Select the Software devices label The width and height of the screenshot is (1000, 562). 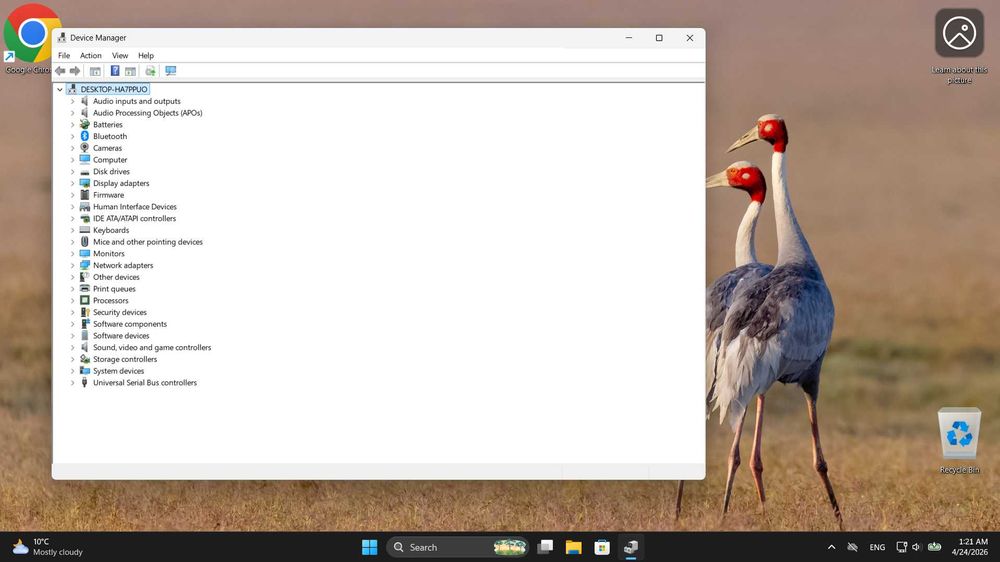coord(121,336)
